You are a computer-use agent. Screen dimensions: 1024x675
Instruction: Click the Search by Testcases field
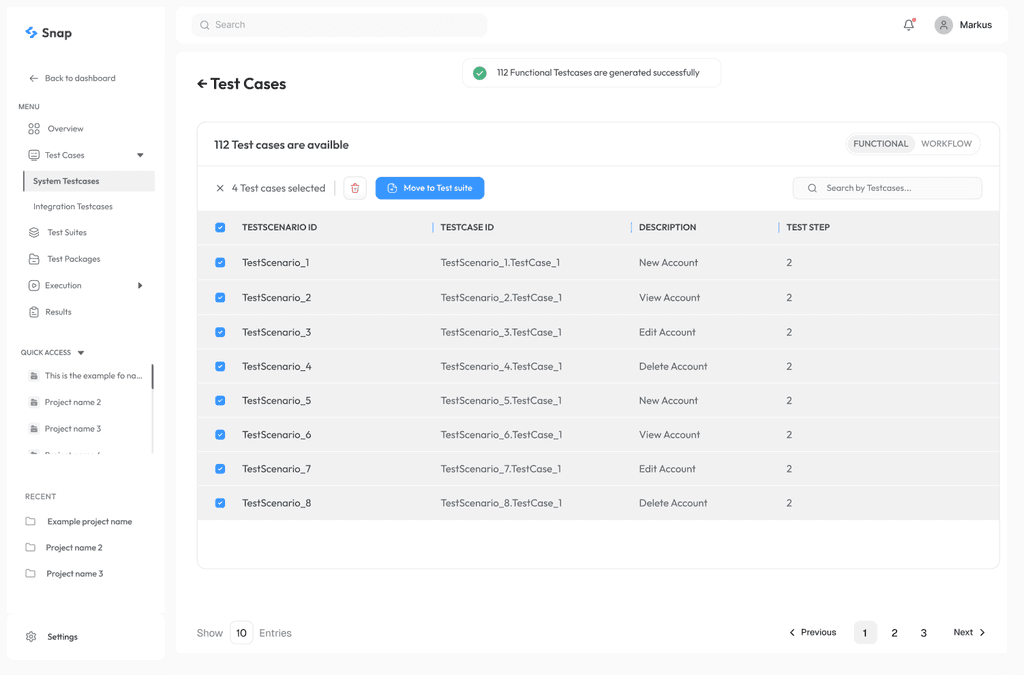[x=887, y=188]
